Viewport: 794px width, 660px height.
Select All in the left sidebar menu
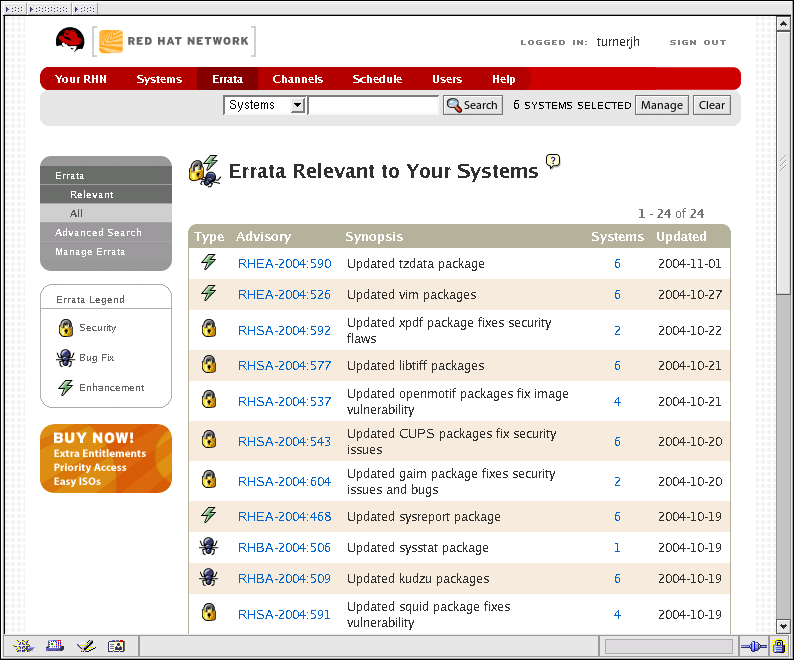pyautogui.click(x=106, y=213)
